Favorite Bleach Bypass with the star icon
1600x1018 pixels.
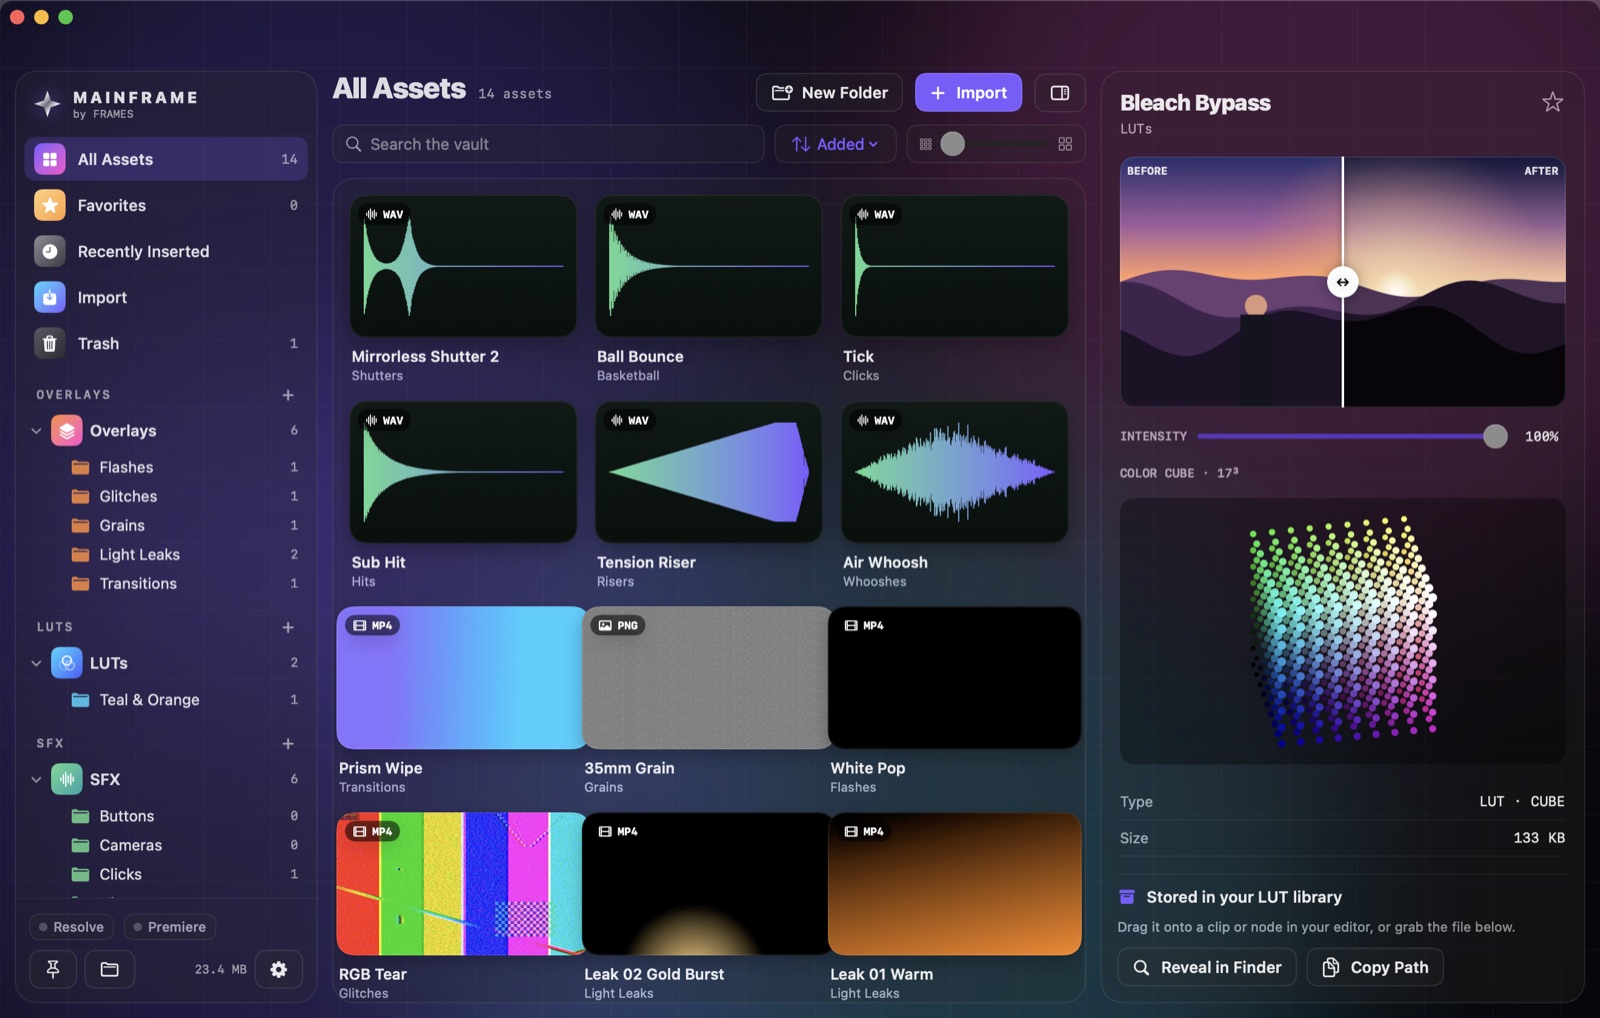click(x=1552, y=102)
